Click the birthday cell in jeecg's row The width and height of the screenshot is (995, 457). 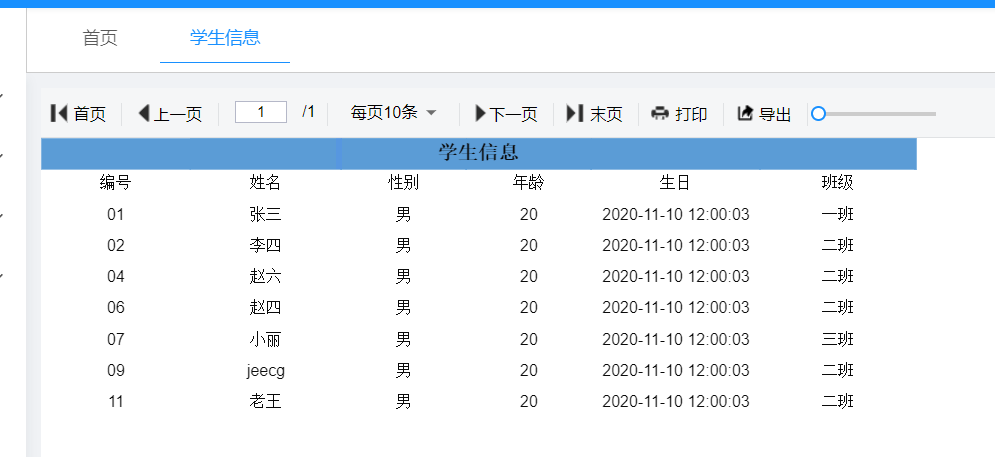(x=675, y=370)
